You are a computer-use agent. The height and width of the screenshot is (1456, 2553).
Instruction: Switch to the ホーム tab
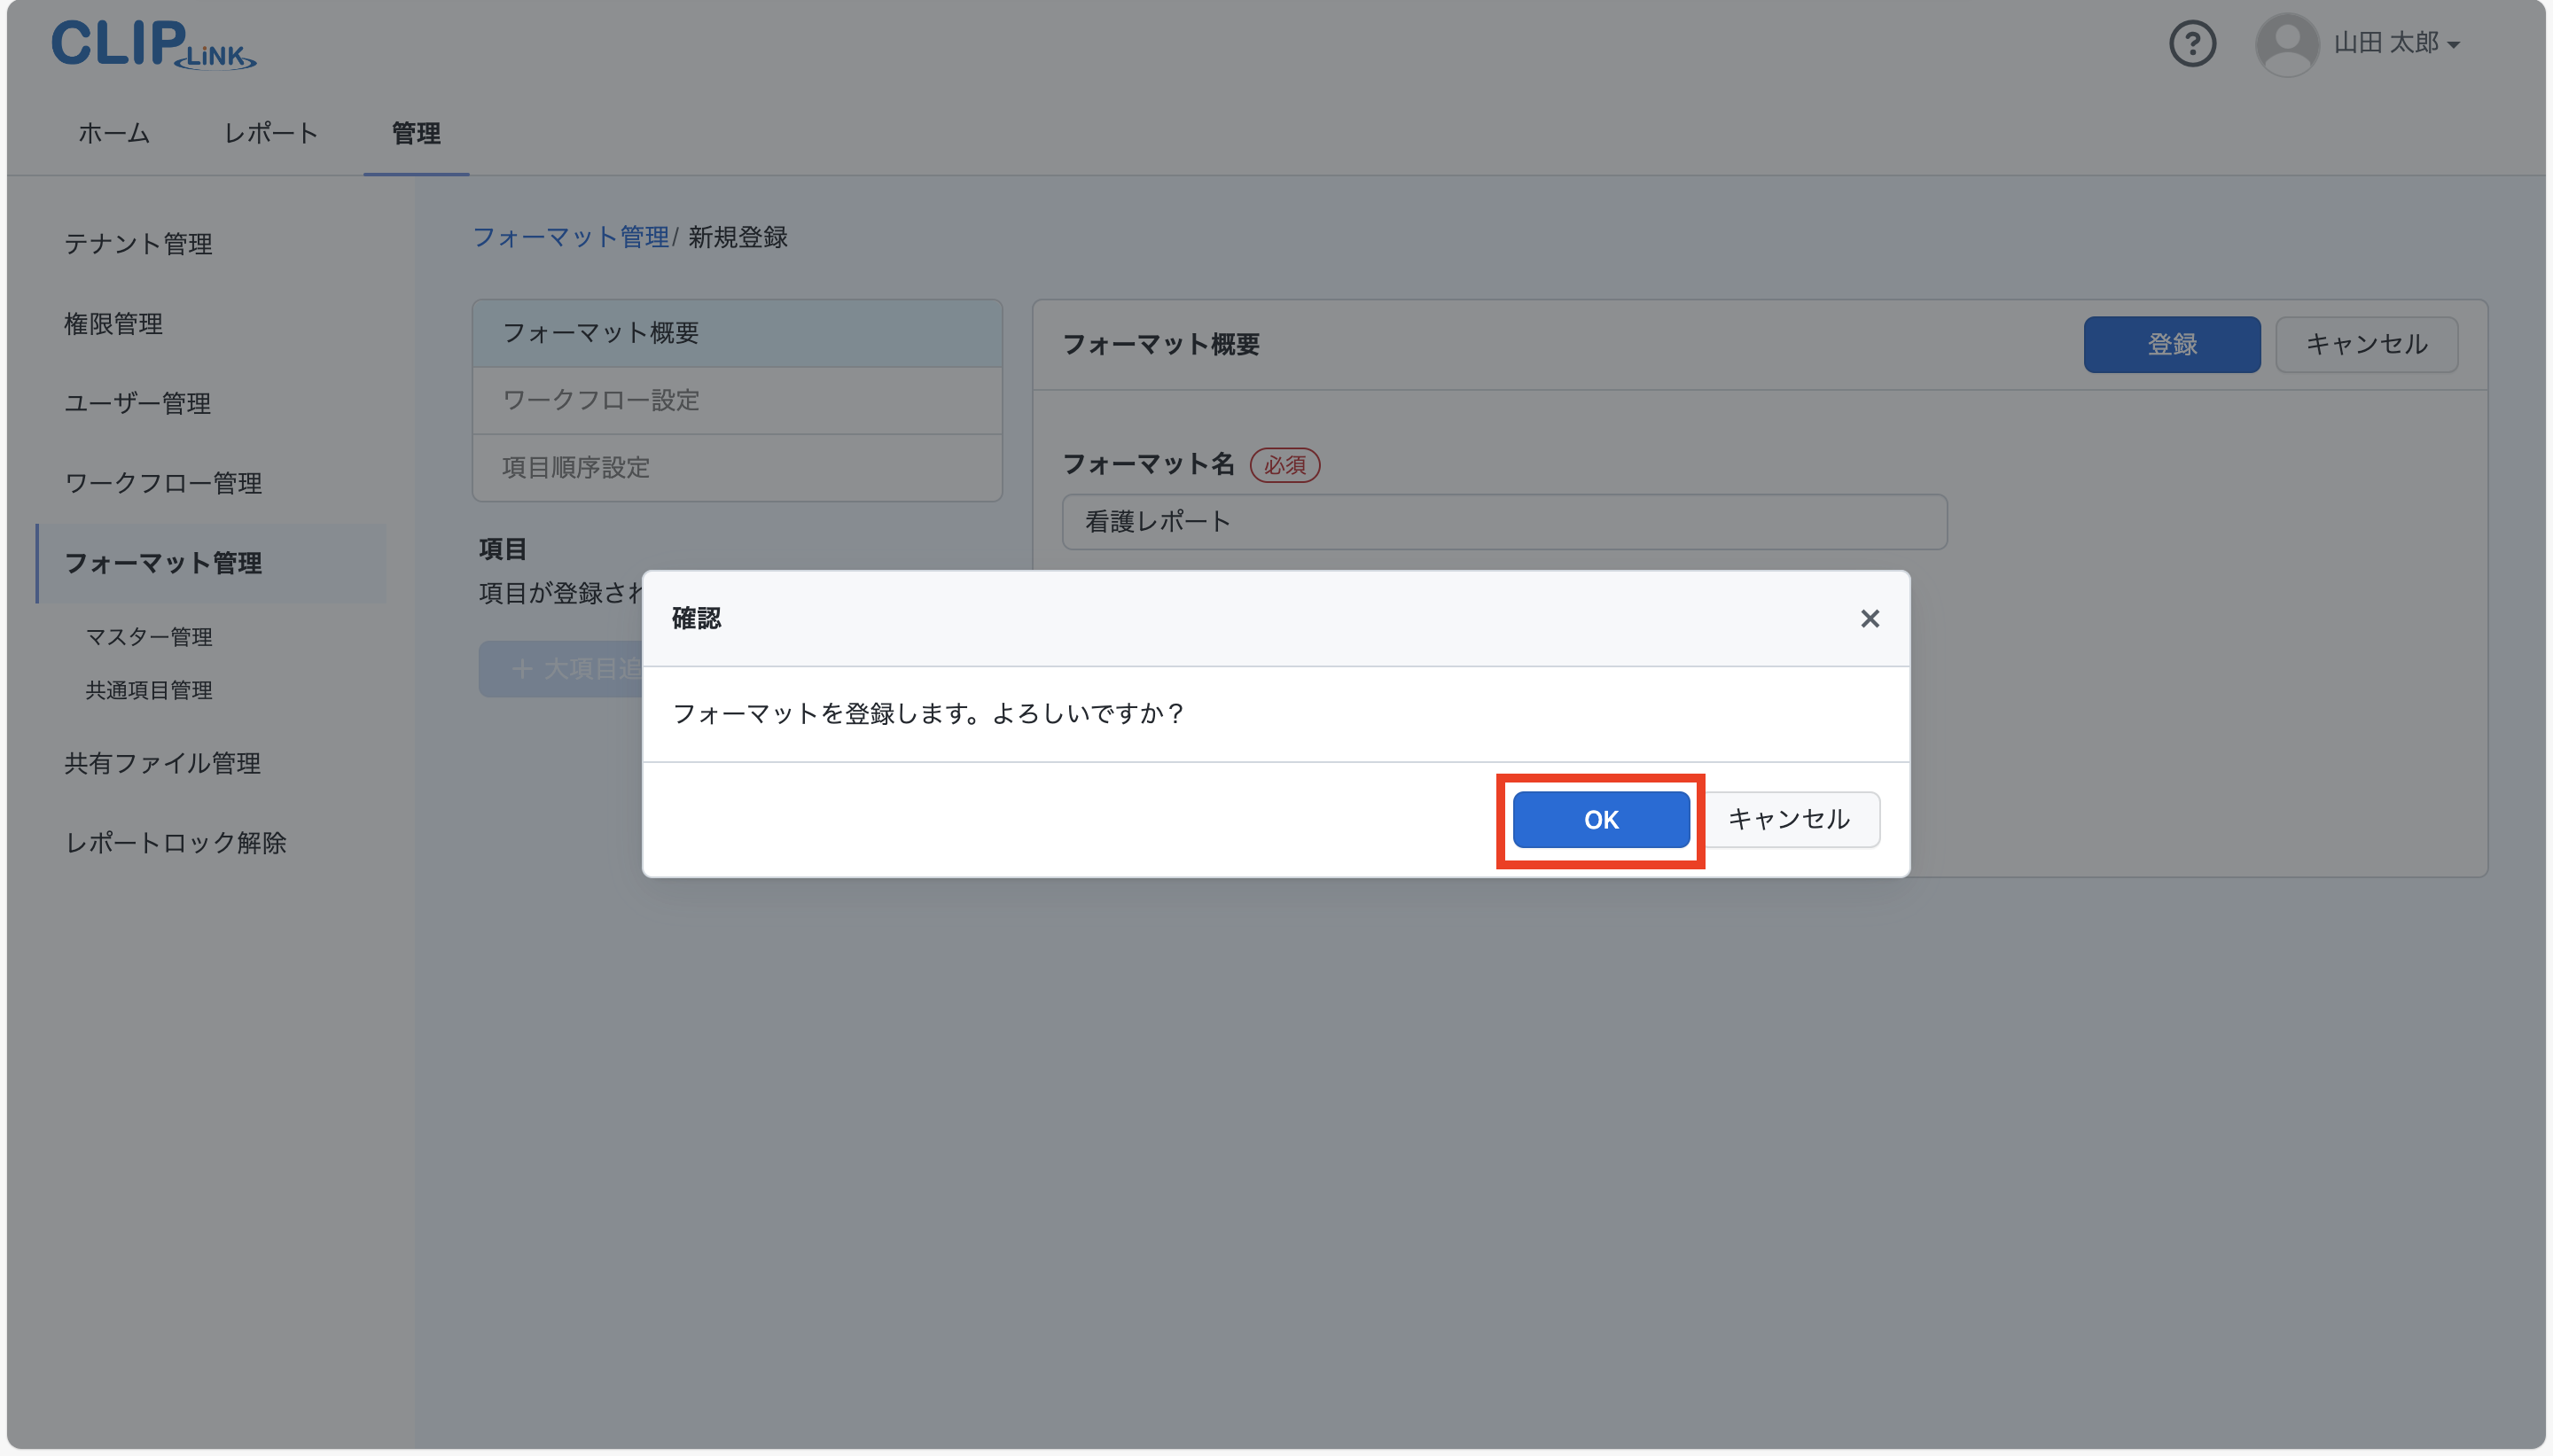pyautogui.click(x=112, y=133)
